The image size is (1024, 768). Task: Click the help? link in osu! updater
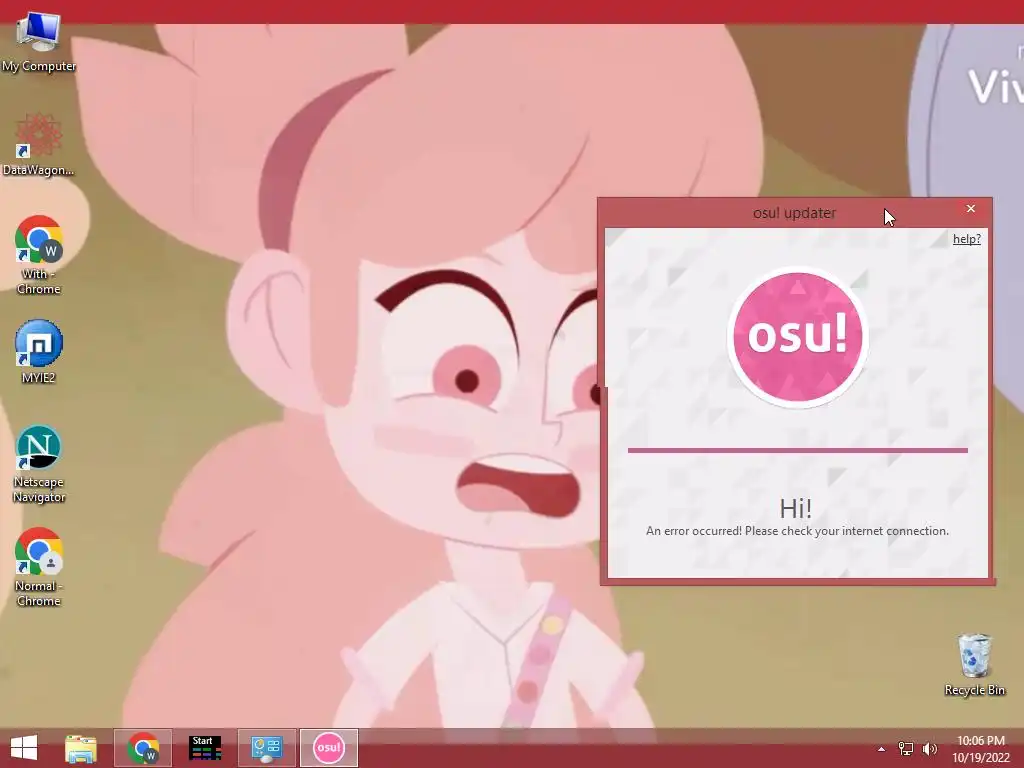[967, 239]
